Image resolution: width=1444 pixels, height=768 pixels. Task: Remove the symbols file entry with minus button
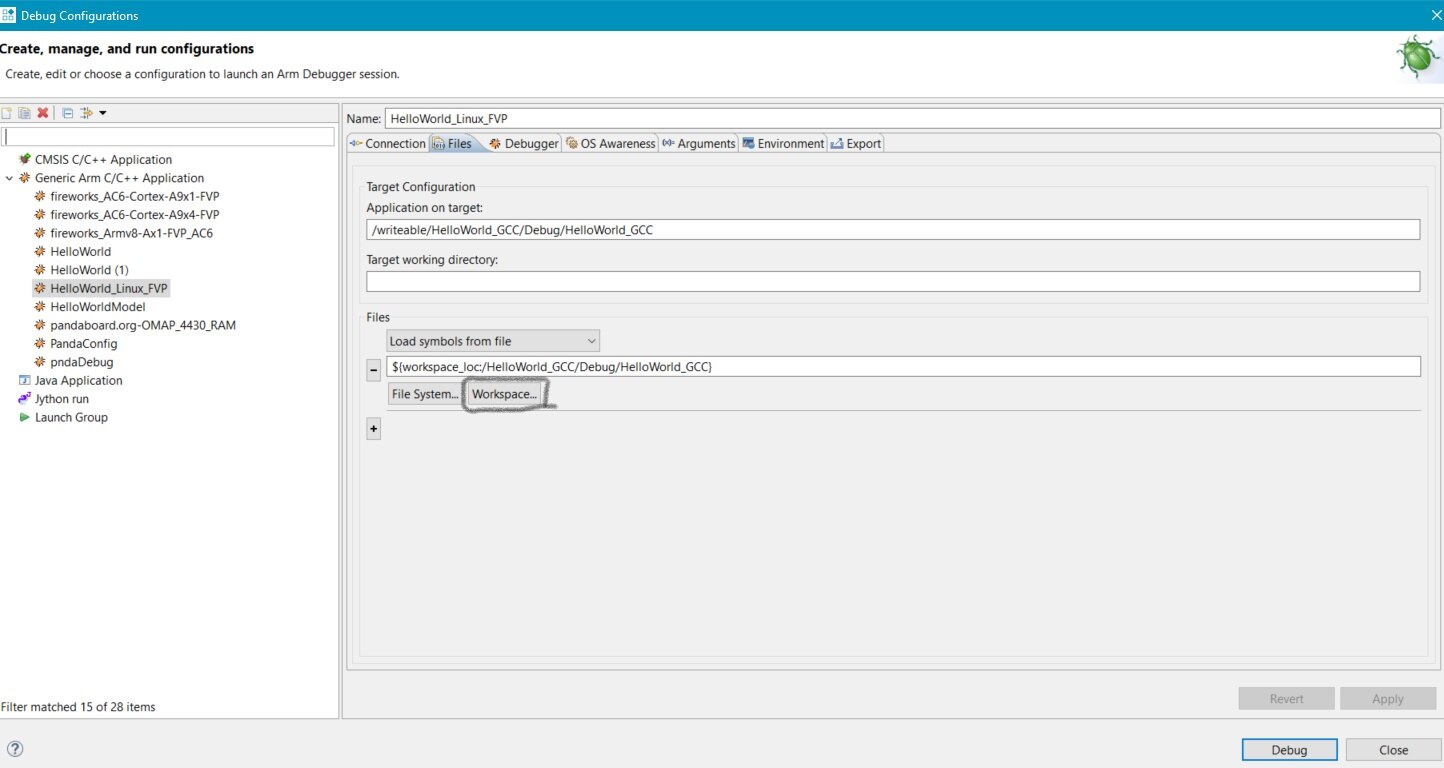pos(373,371)
